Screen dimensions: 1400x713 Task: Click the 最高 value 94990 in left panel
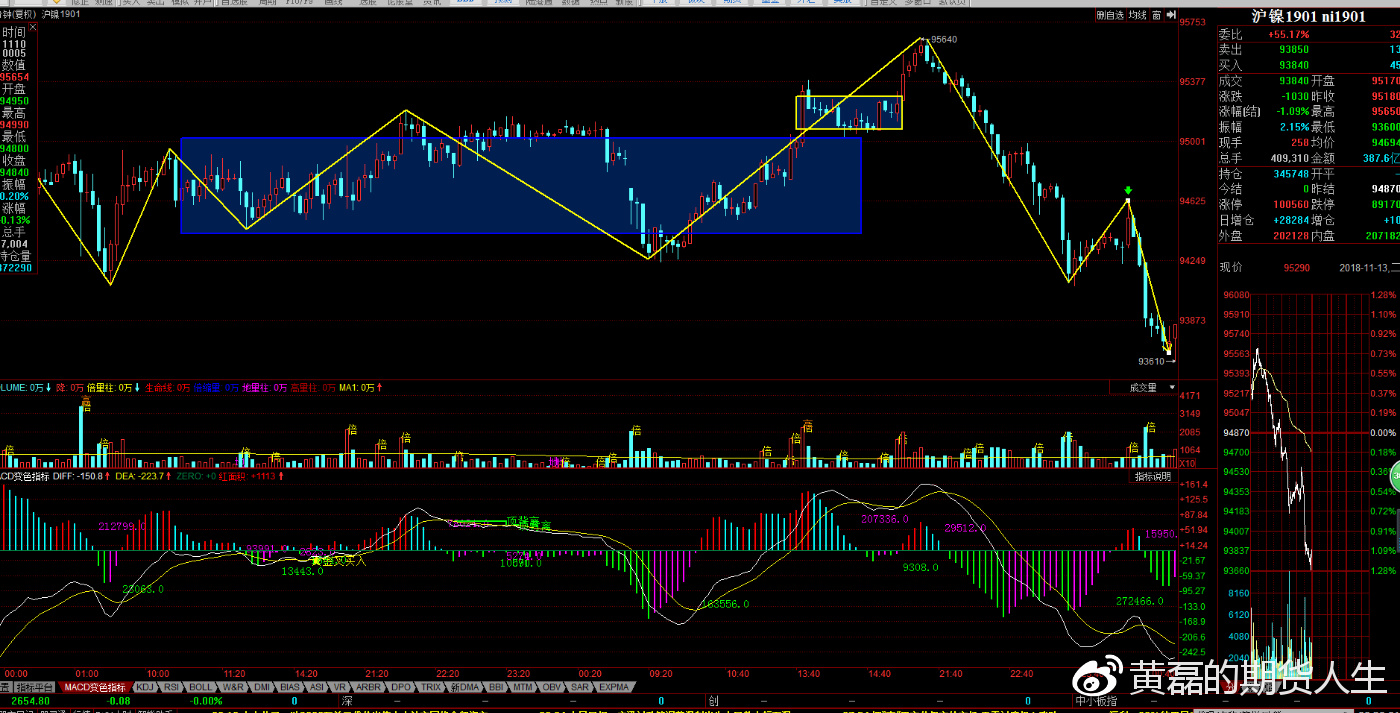[14, 124]
